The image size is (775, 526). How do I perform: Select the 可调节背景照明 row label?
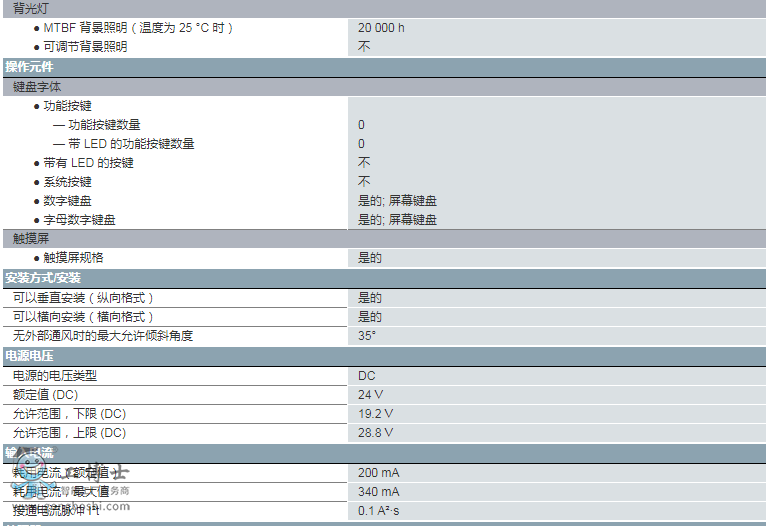85,47
